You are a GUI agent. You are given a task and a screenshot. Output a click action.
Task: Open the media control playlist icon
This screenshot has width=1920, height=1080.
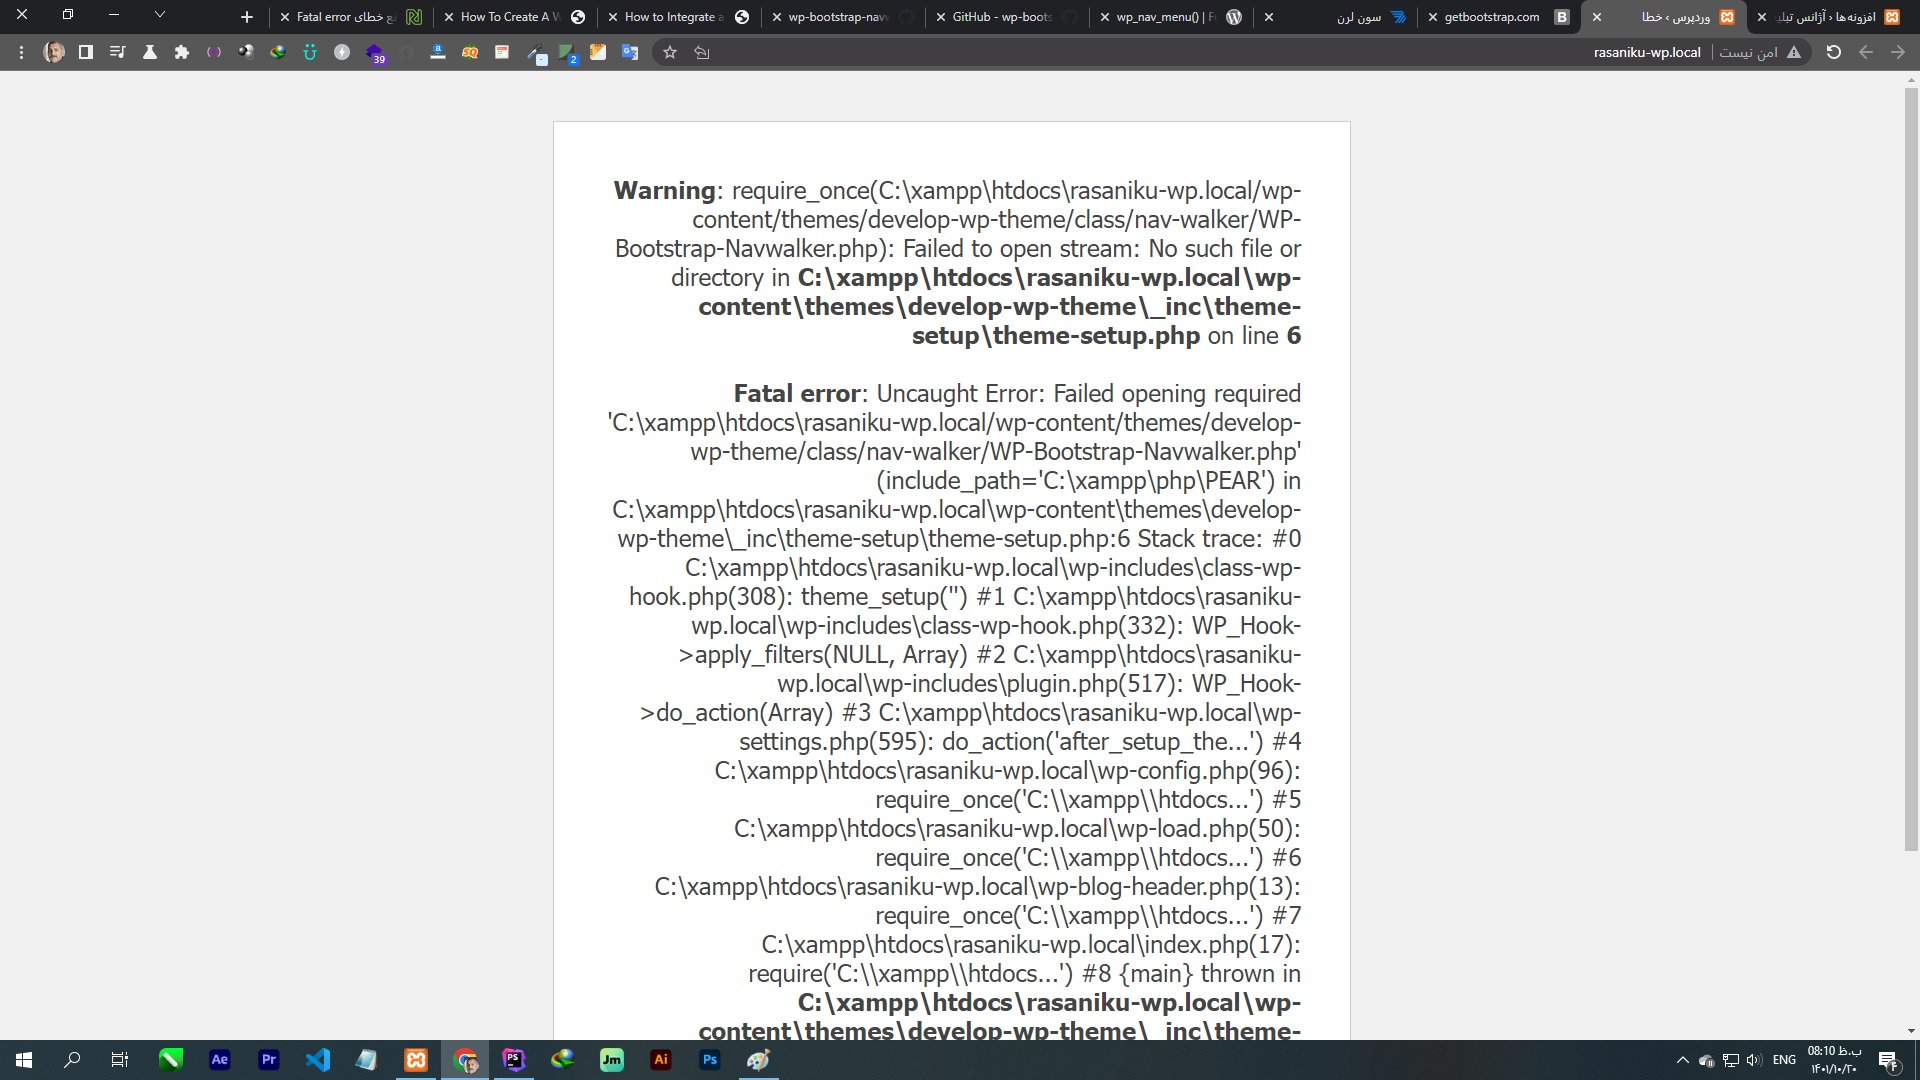118,52
